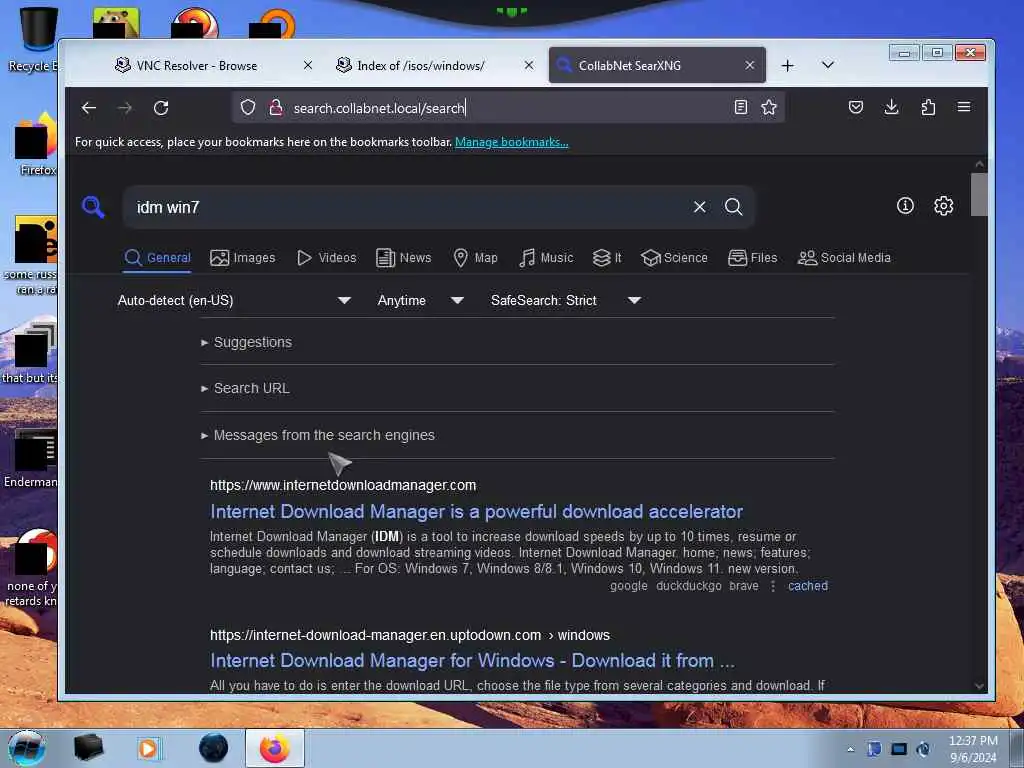Bookmark this page with the star icon
Screen dimensions: 1024x768
pos(769,107)
